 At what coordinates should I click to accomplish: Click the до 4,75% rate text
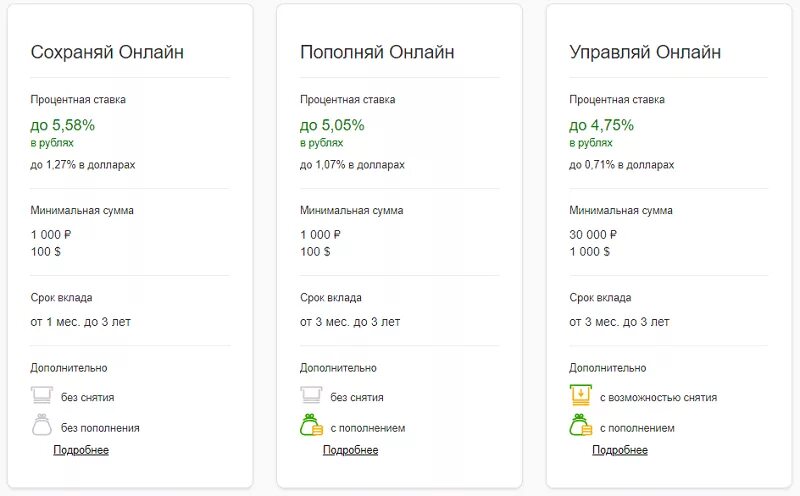601,126
